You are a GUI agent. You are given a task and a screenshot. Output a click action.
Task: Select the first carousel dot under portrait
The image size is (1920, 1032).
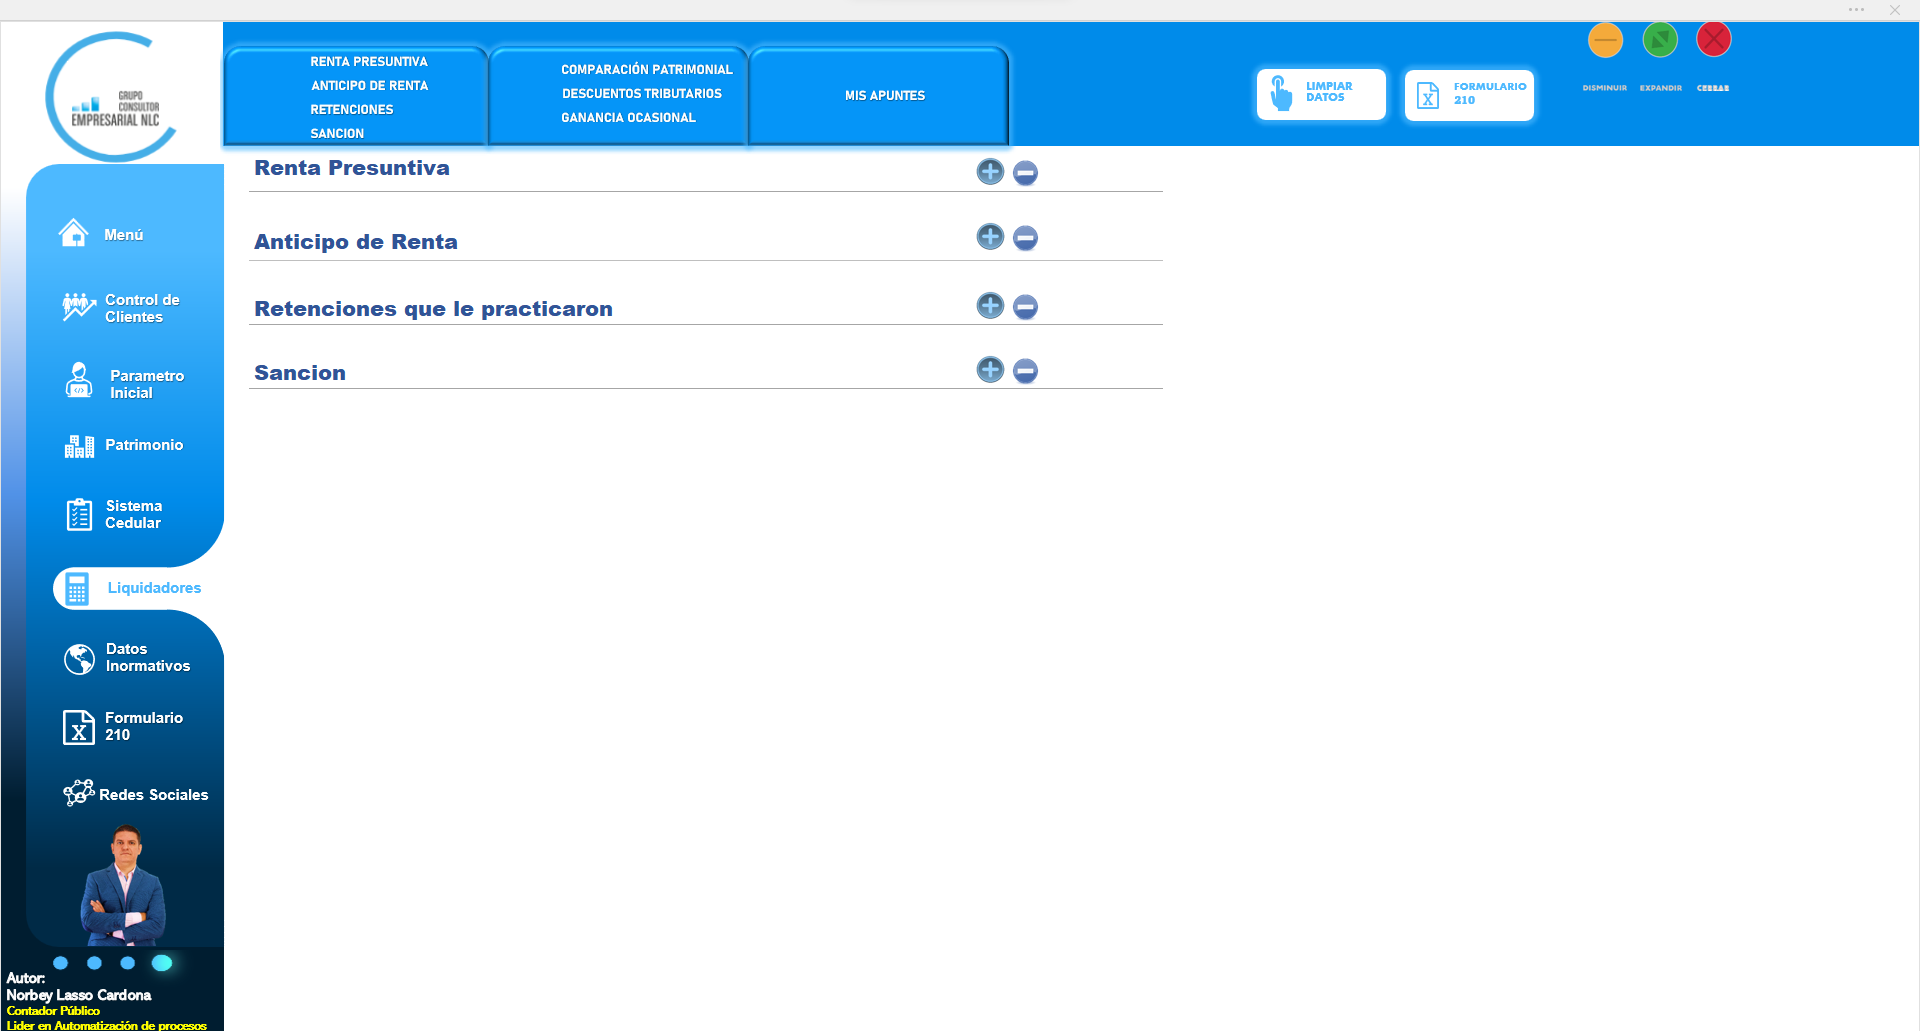pos(61,963)
